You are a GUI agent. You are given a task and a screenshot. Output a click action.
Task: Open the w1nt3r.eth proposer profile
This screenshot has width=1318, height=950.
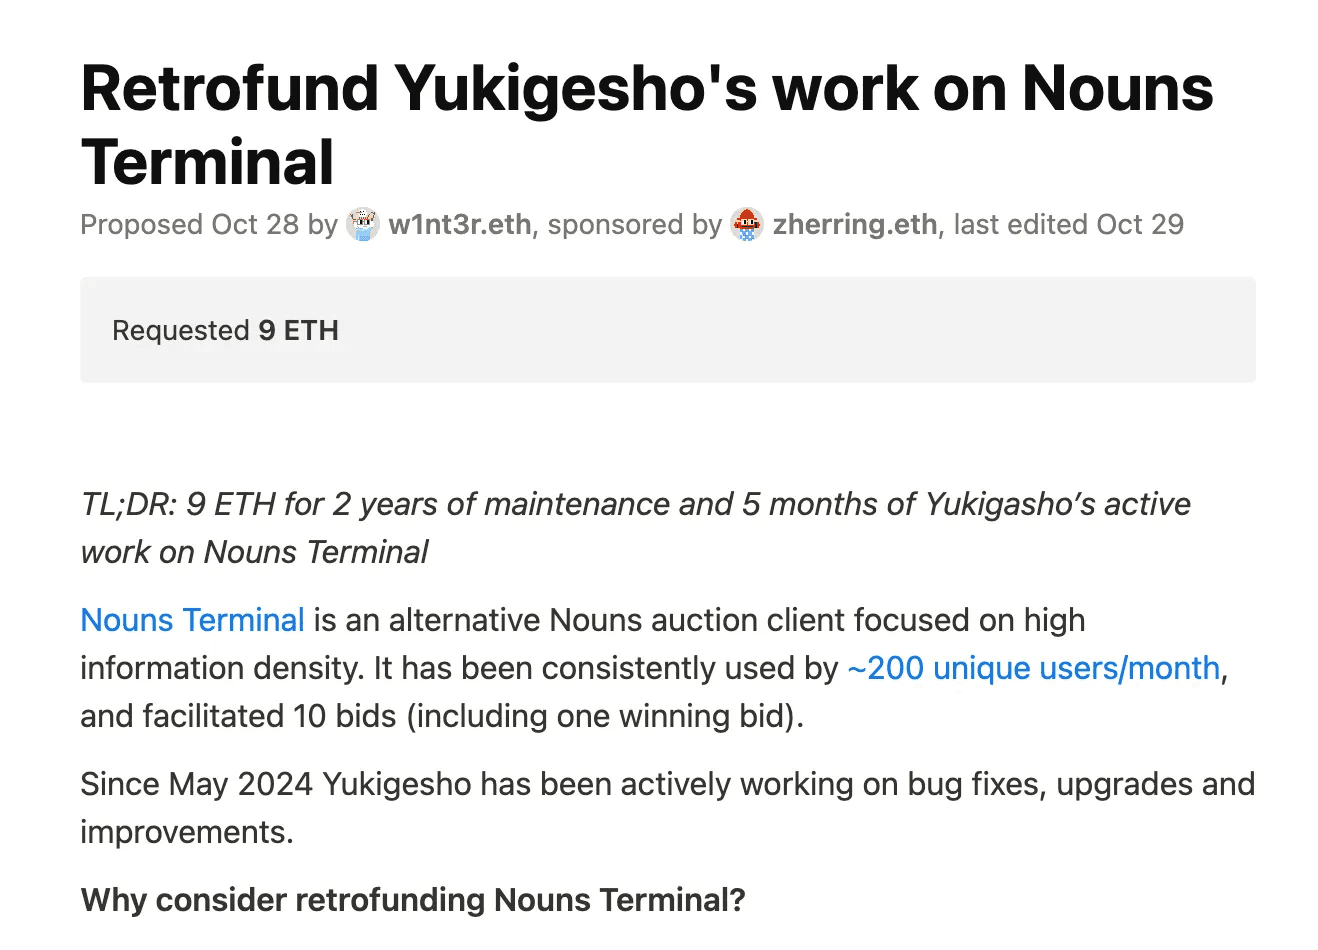pos(460,224)
